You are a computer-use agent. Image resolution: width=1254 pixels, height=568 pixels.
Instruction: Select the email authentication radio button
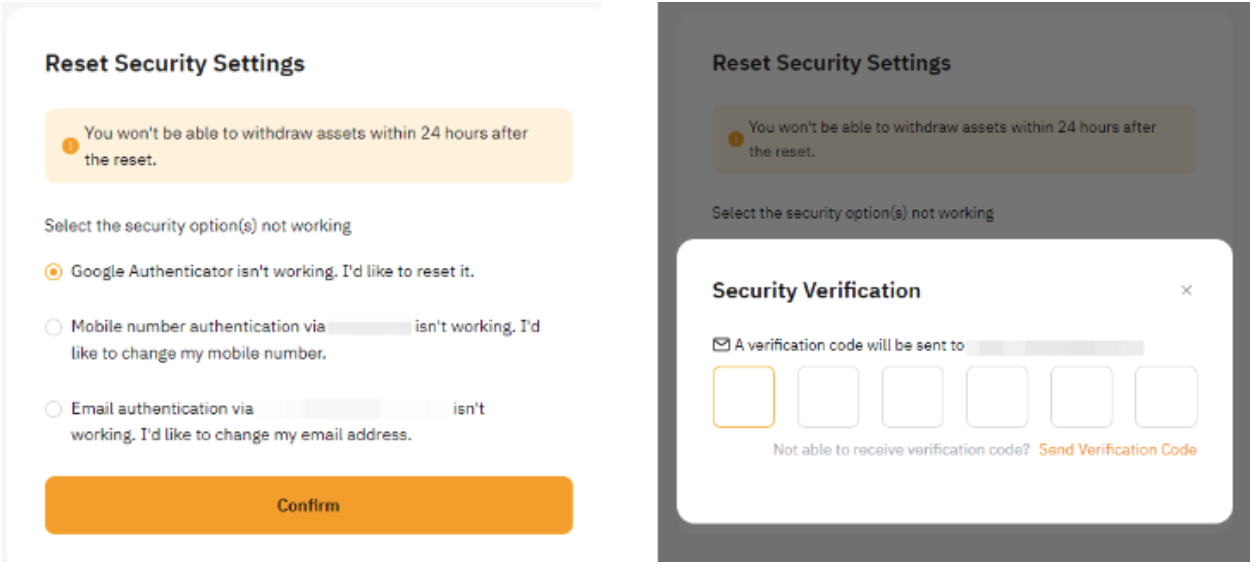tap(54, 409)
